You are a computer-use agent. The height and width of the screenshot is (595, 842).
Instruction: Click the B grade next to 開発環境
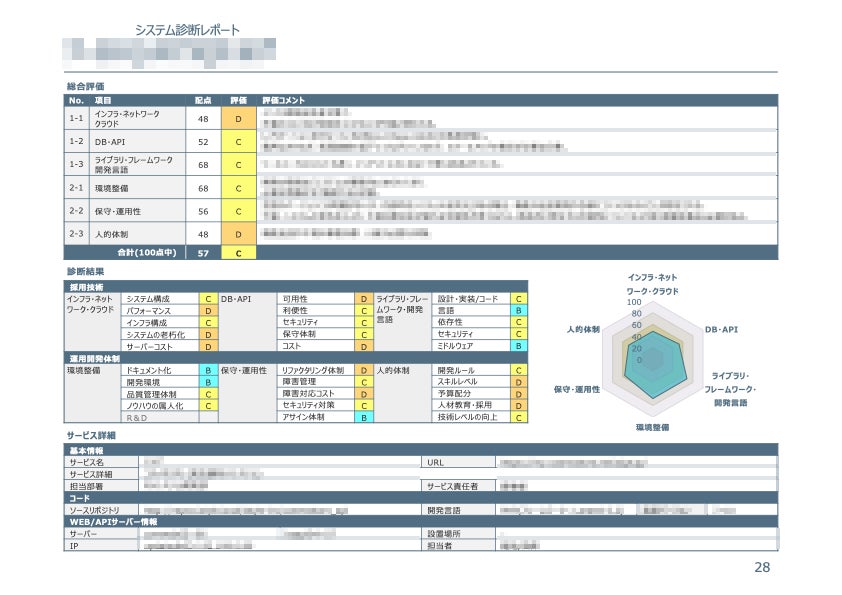pyautogui.click(x=208, y=382)
